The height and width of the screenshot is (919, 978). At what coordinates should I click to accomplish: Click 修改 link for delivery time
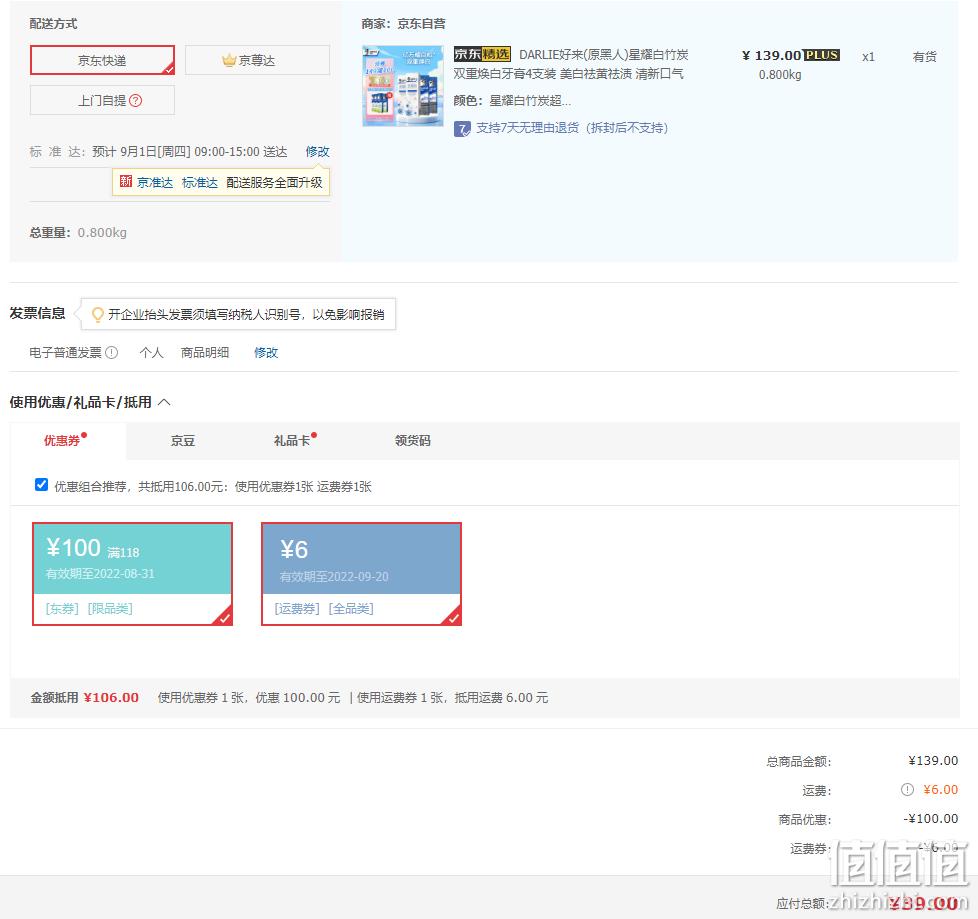pyautogui.click(x=317, y=152)
